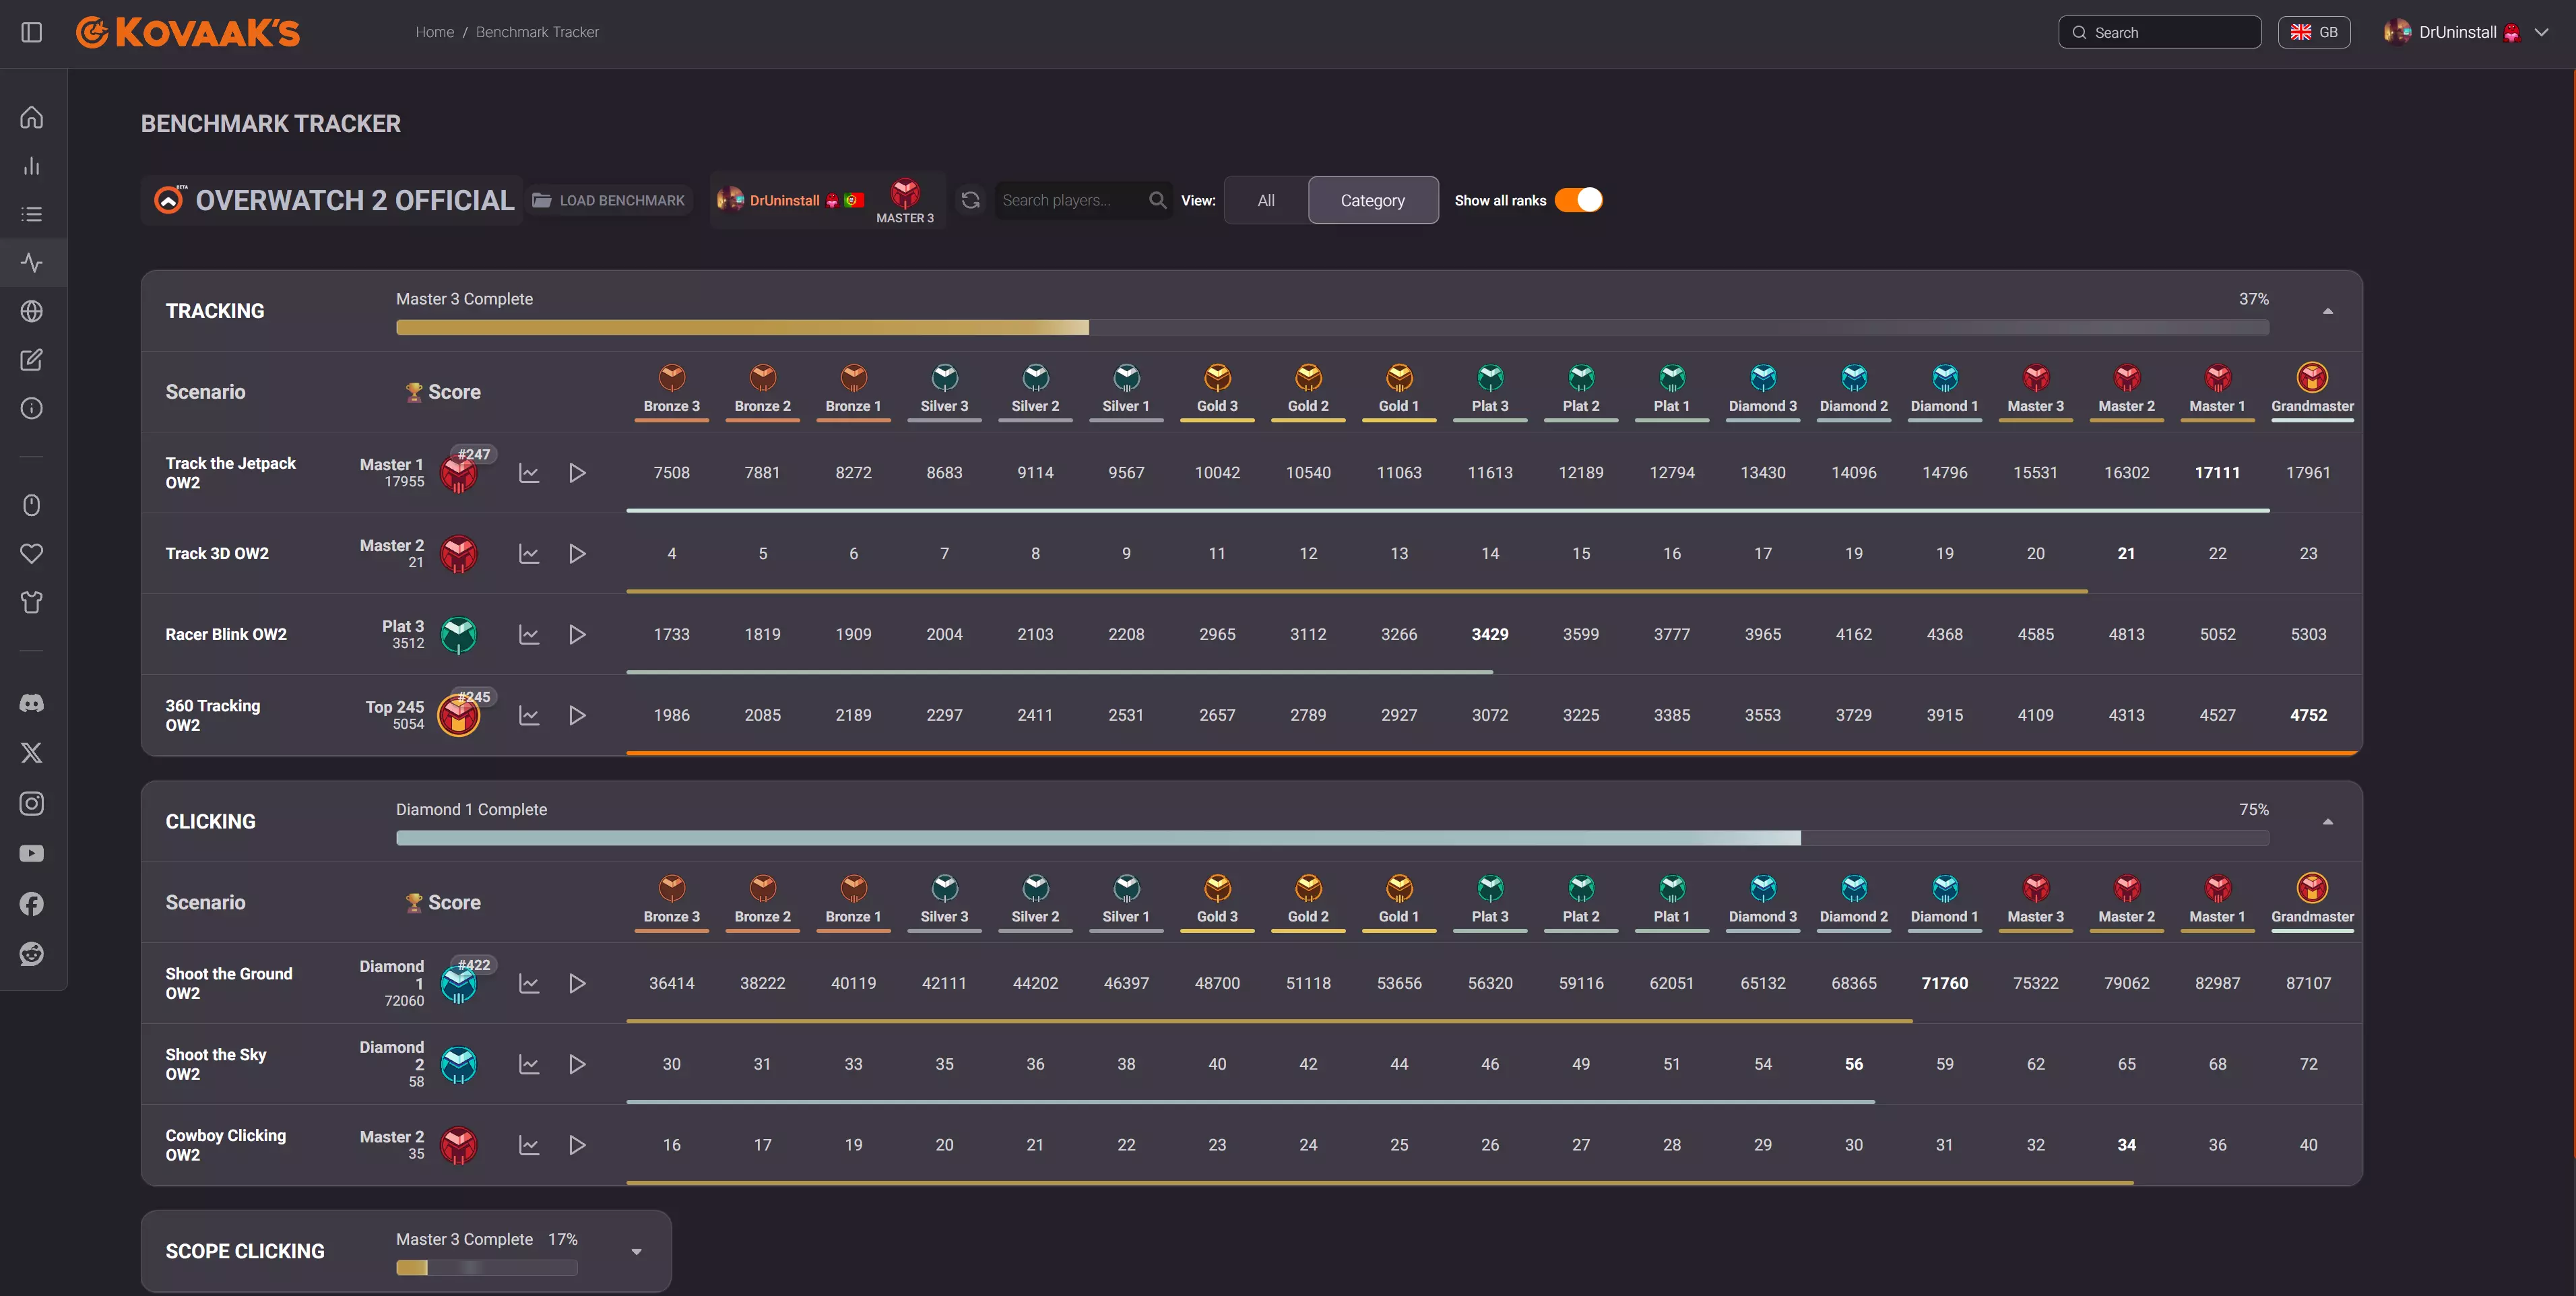2576x1296 pixels.
Task: Collapse the Tracking category section
Action: pos(2327,311)
